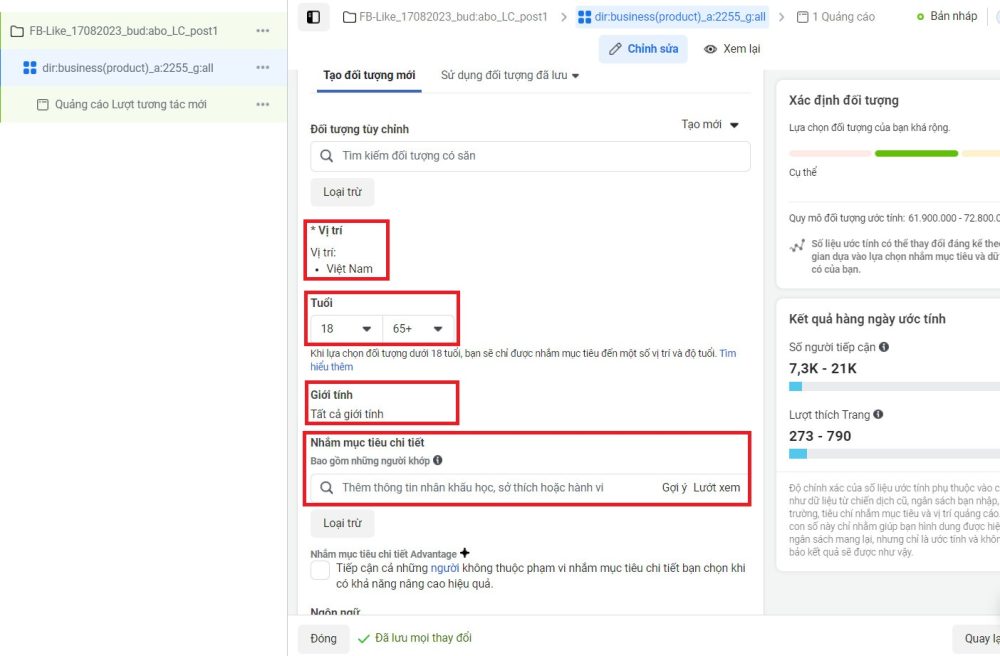Image resolution: width=1000 pixels, height=656 pixels.
Task: Click the folder icon in breadcrumb campaign name
Action: 349,17
